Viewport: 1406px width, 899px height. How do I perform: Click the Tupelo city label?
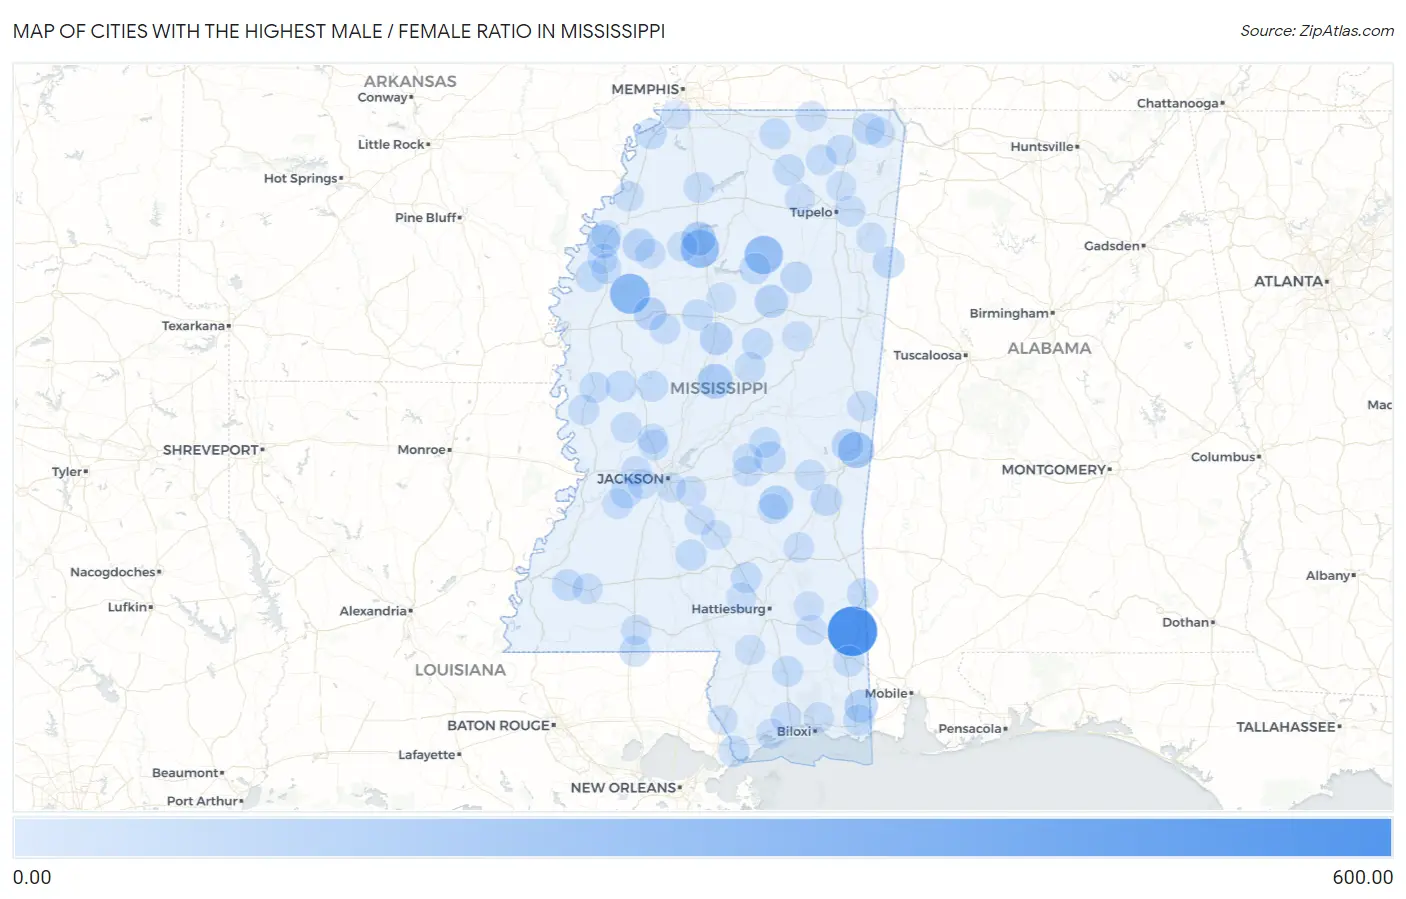point(811,212)
